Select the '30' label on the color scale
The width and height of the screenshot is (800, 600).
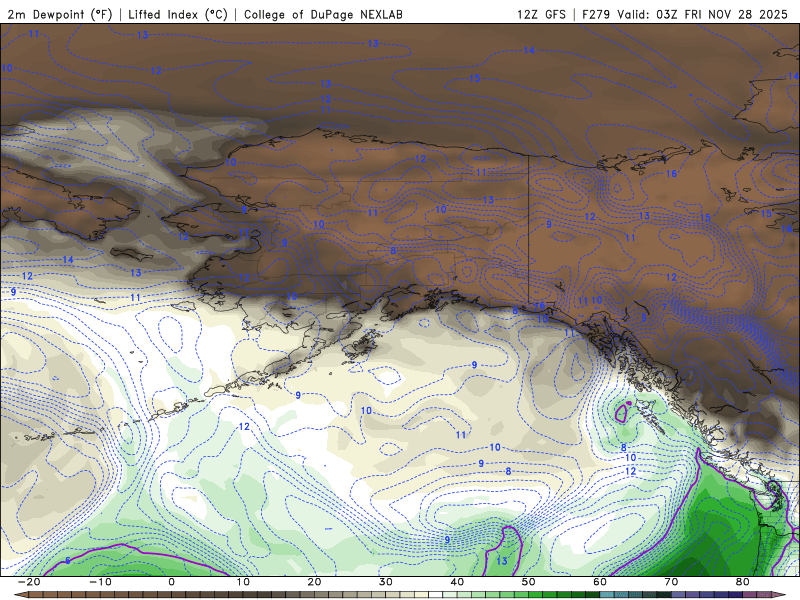[386, 582]
